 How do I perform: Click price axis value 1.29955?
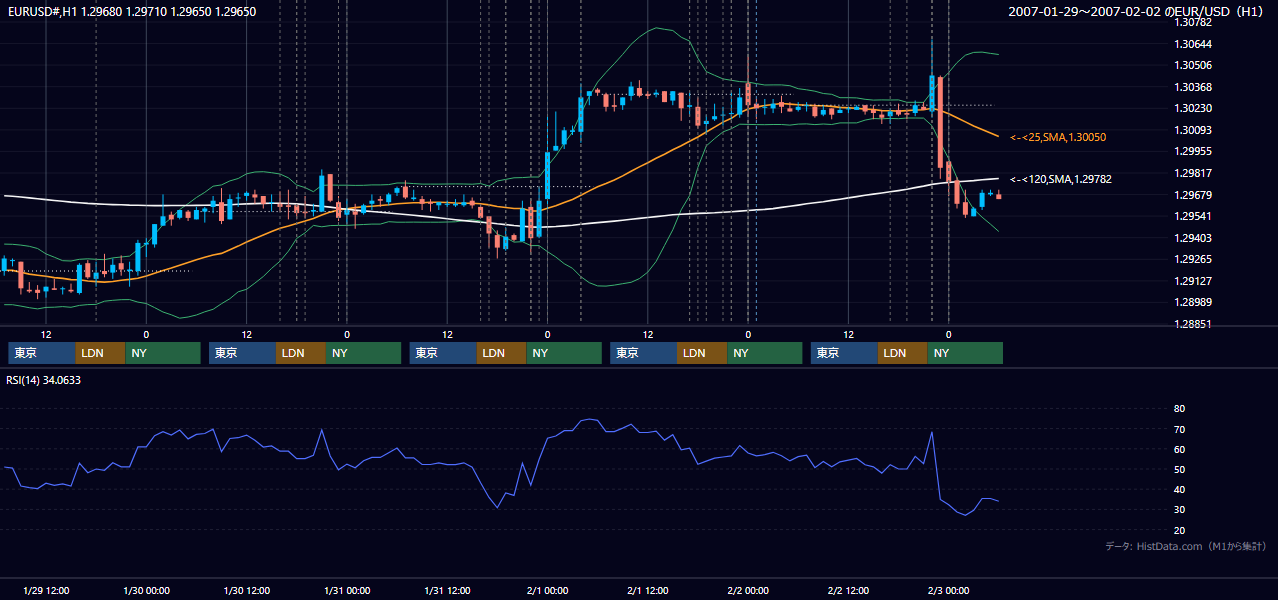click(1192, 151)
